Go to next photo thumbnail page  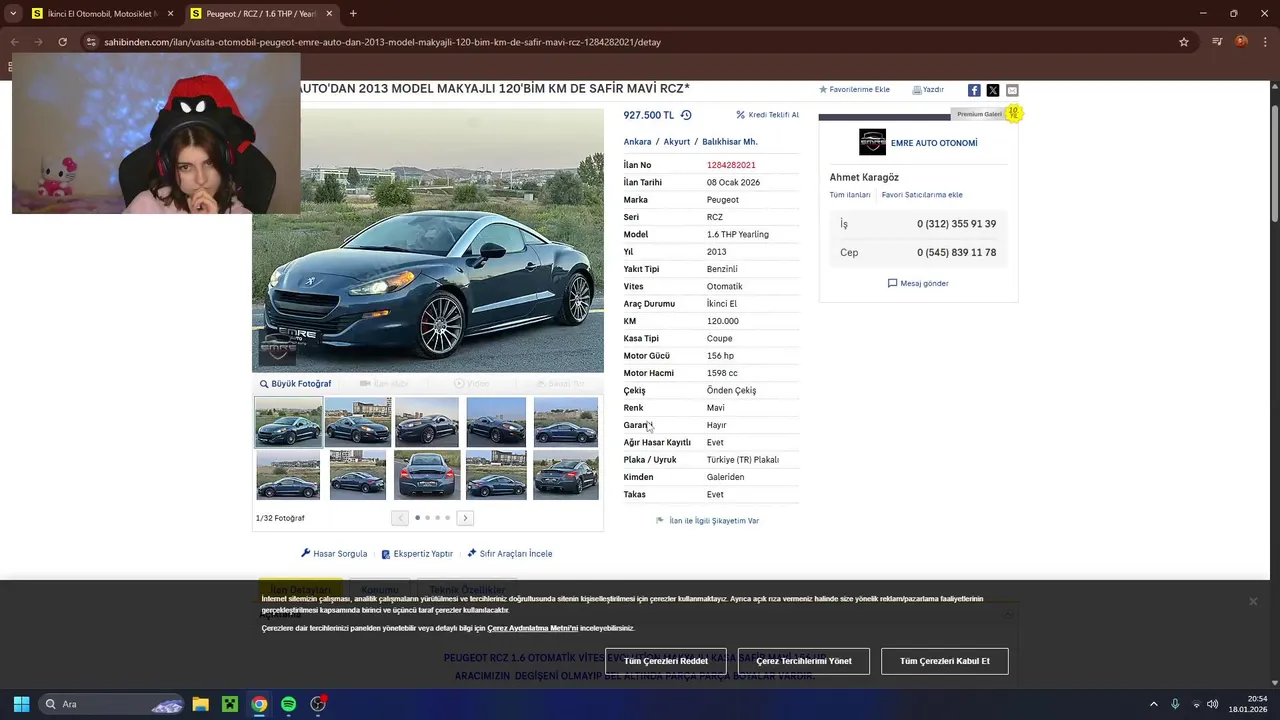(465, 518)
